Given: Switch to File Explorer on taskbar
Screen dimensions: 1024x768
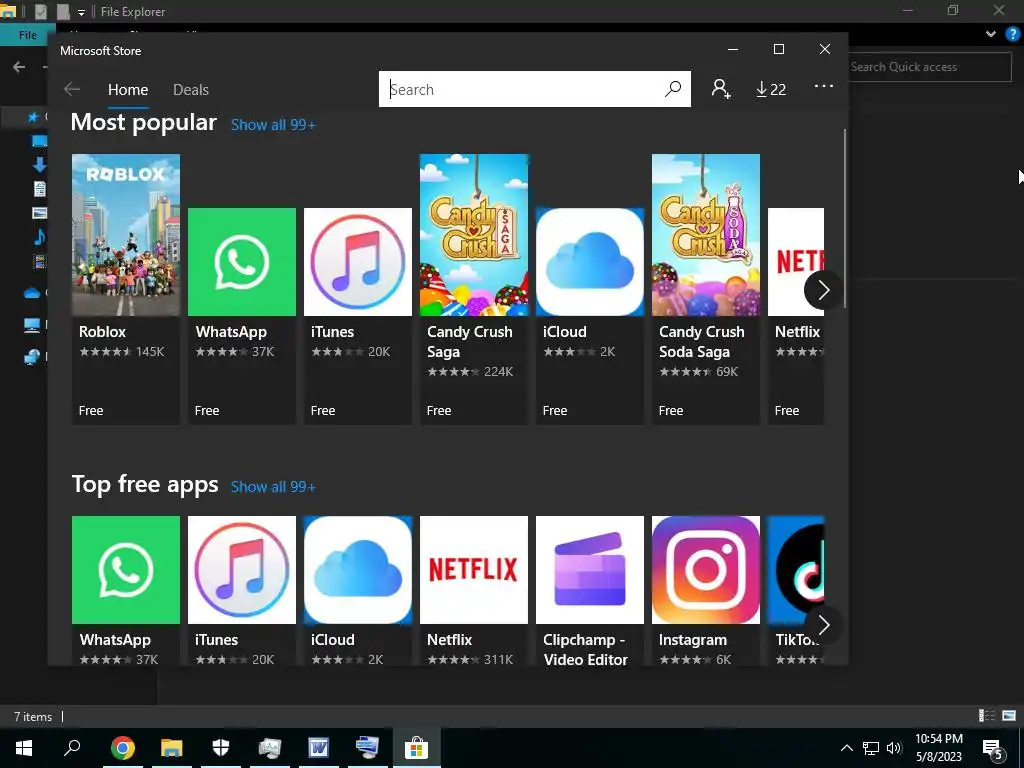Looking at the screenshot, I should point(172,748).
